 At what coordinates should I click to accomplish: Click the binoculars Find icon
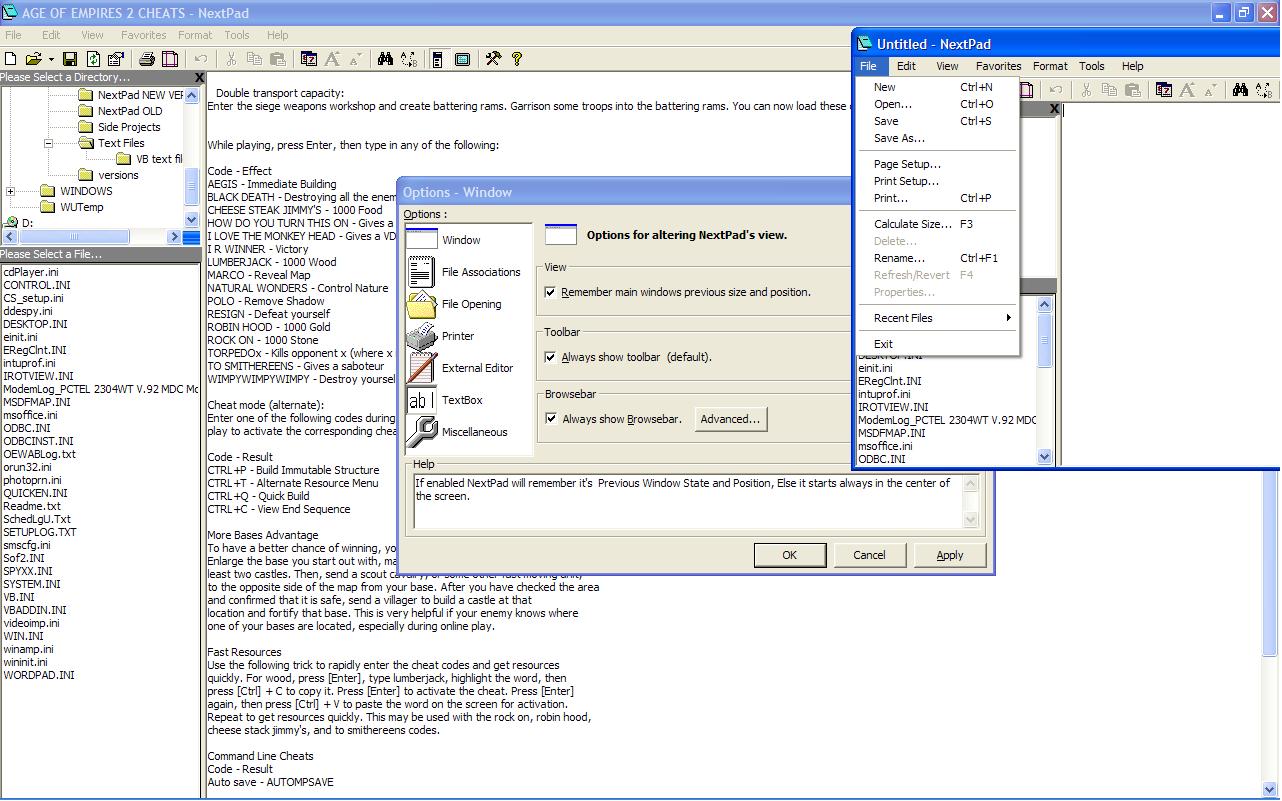[x=385, y=59]
